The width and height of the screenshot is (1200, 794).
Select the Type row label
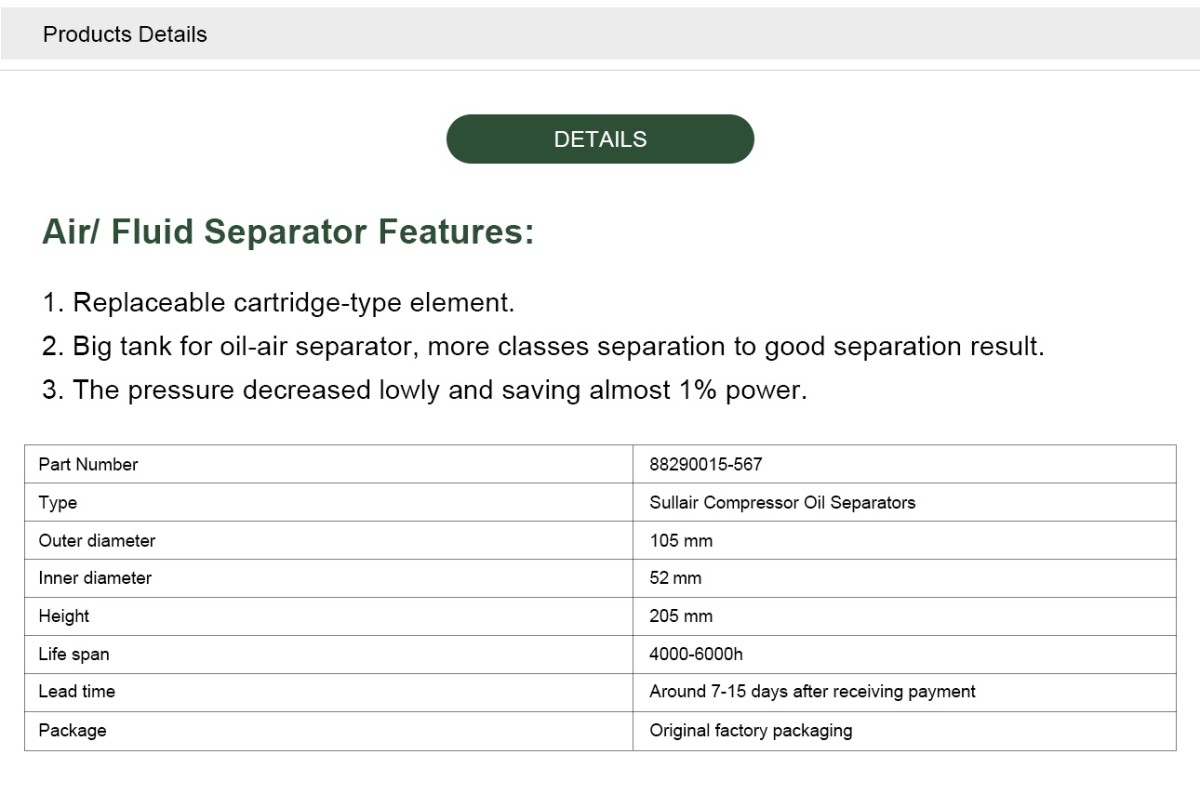(58, 502)
